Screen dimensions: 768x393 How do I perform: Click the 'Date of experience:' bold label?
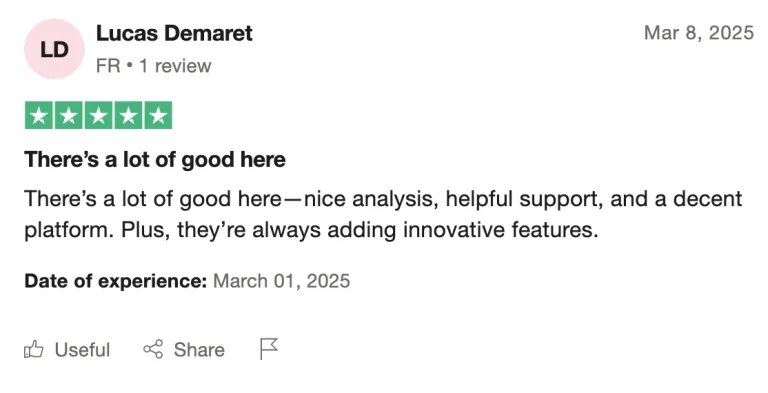click(x=116, y=281)
